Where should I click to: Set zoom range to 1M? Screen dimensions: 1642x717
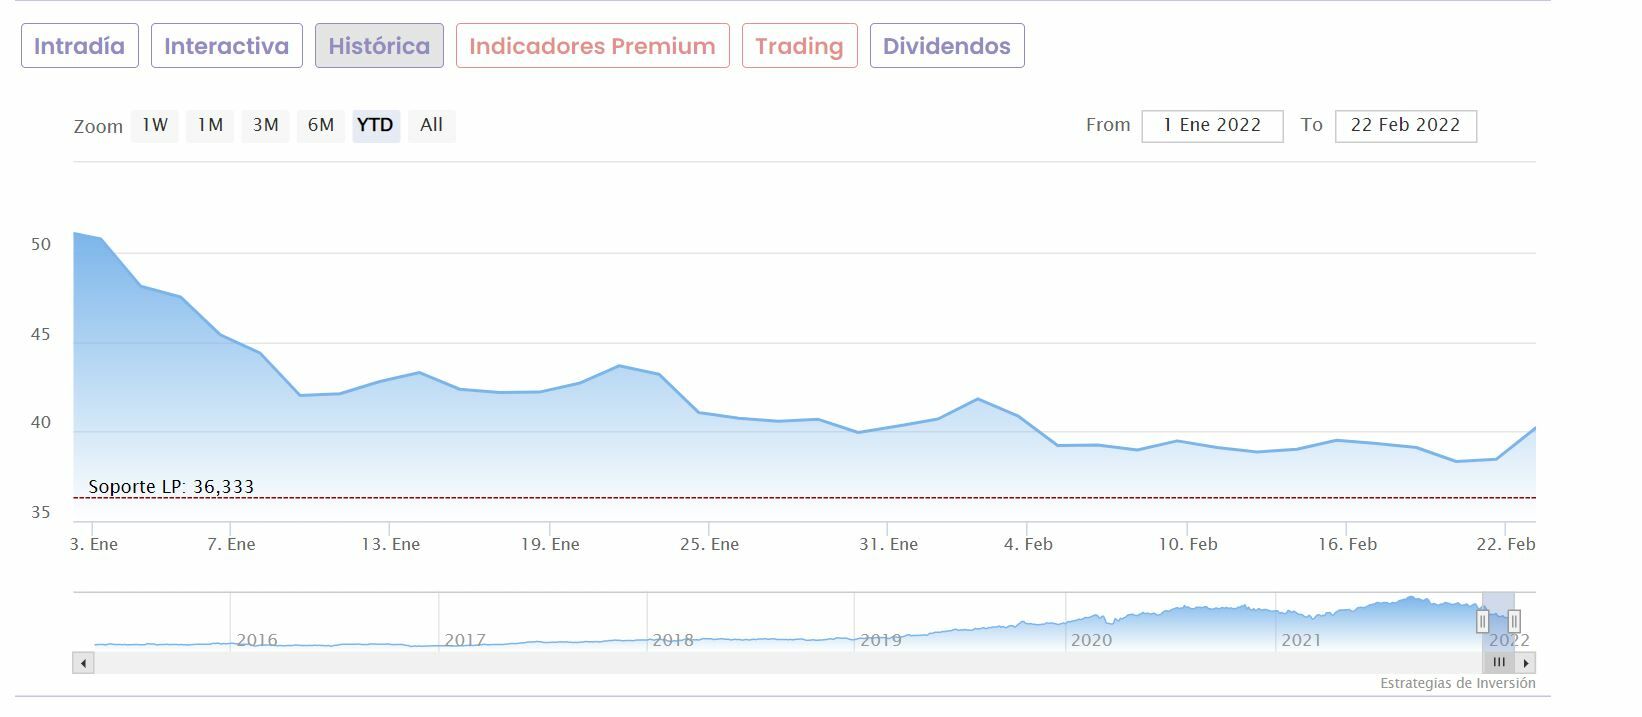coord(210,126)
